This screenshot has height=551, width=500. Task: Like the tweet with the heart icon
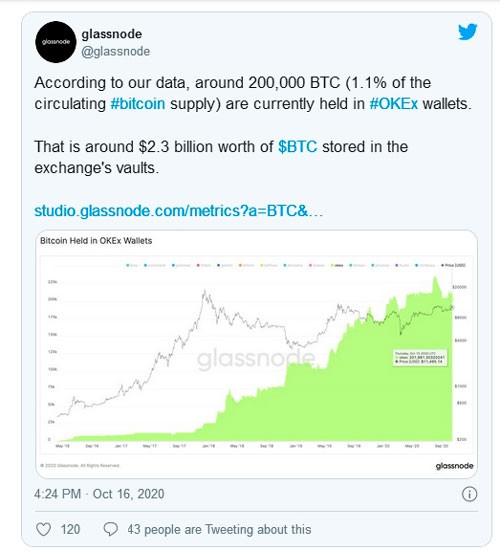pos(44,529)
